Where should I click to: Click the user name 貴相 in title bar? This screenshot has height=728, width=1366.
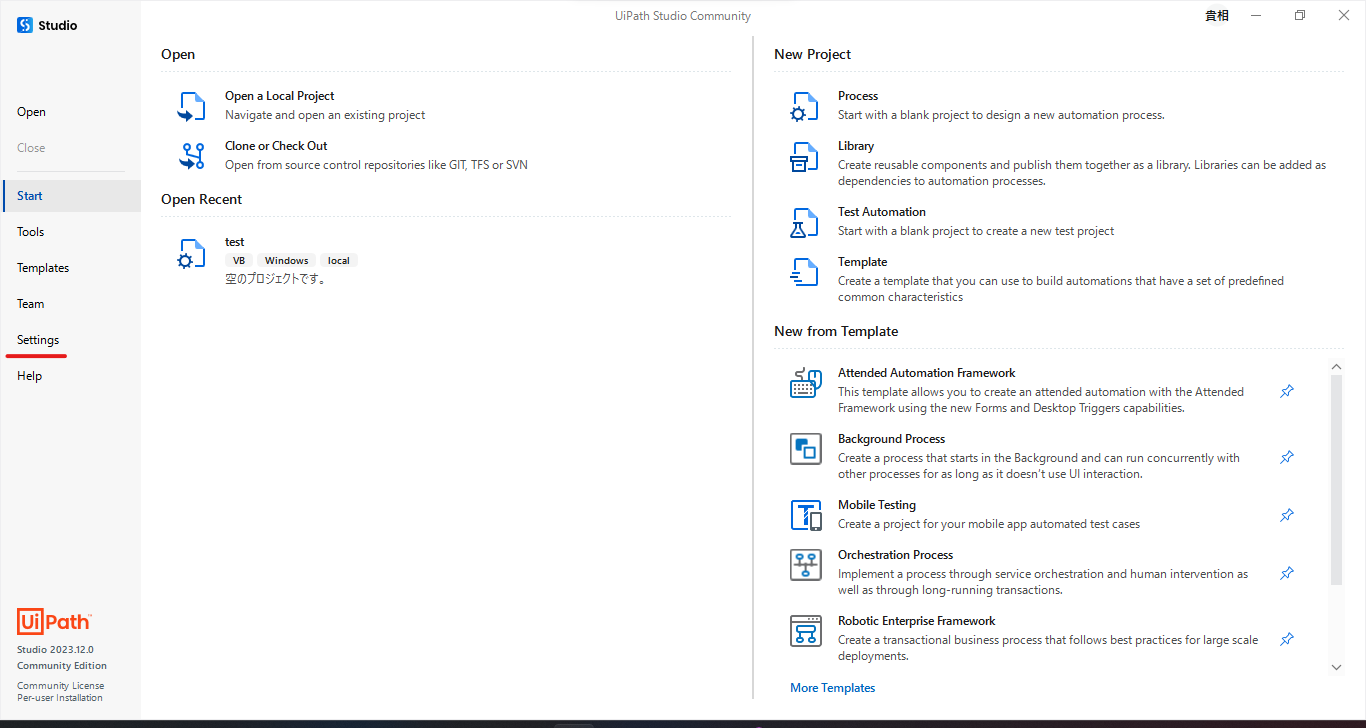click(x=1217, y=16)
